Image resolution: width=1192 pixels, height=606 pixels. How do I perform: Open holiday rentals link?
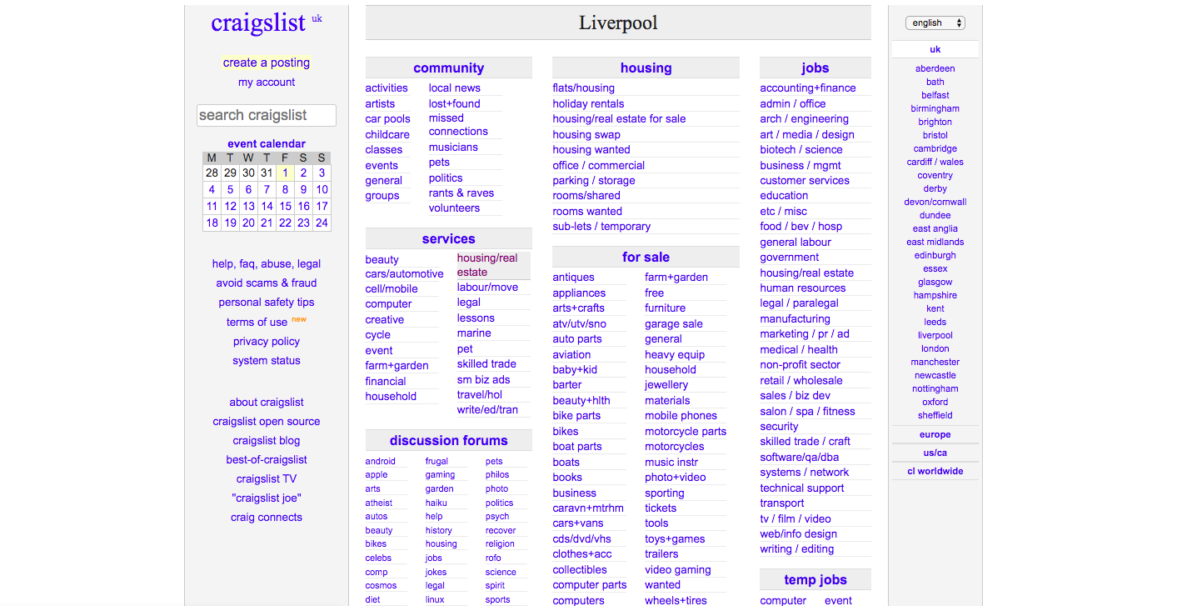point(588,103)
